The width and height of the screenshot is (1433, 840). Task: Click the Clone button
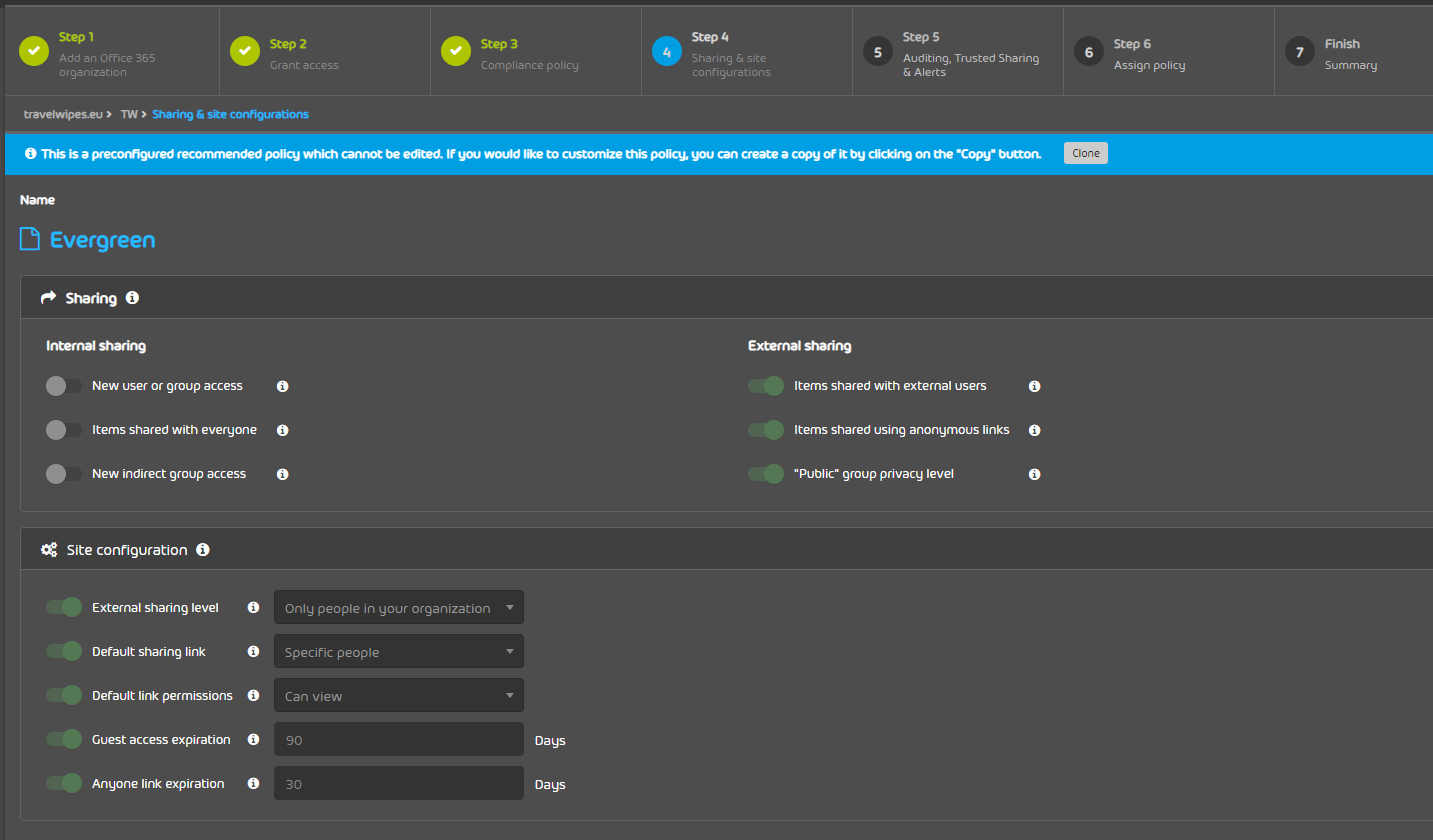pyautogui.click(x=1085, y=153)
